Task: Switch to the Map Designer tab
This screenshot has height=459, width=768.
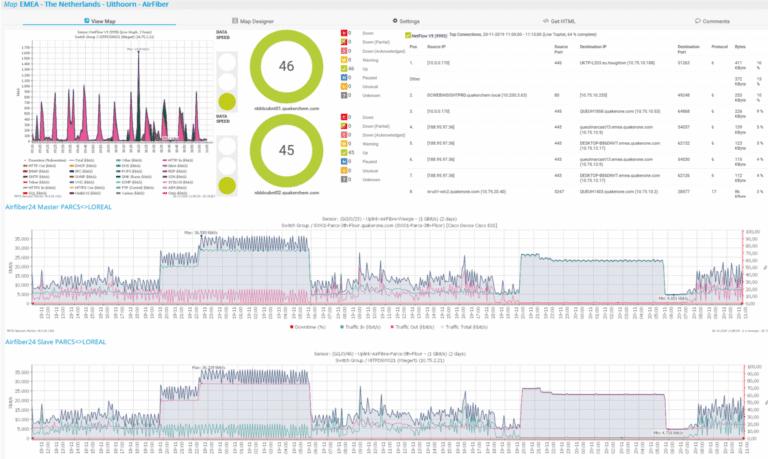Action: click(253, 21)
